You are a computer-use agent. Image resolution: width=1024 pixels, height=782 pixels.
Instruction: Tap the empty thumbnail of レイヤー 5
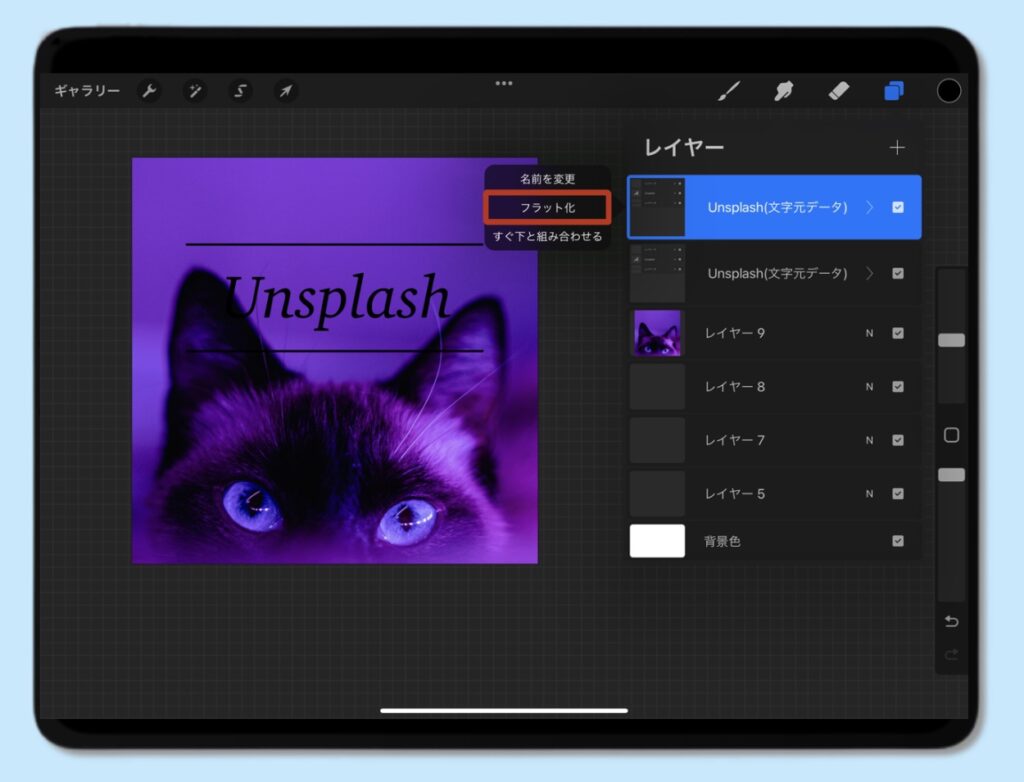point(657,494)
